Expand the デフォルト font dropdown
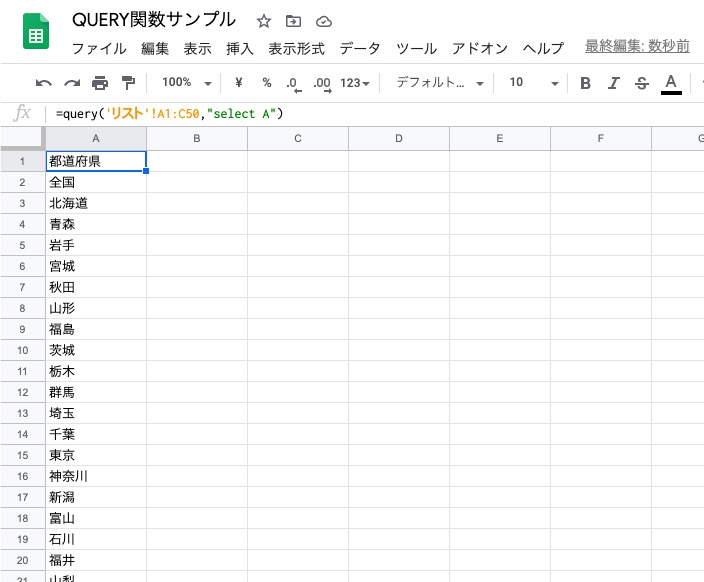The image size is (704, 582). 440,83
